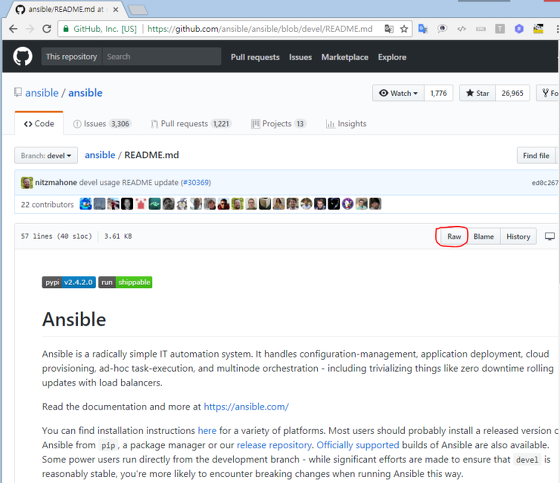This screenshot has height=483, width=560.
Task: Bookmark page with star icon in address bar
Action: [404, 29]
